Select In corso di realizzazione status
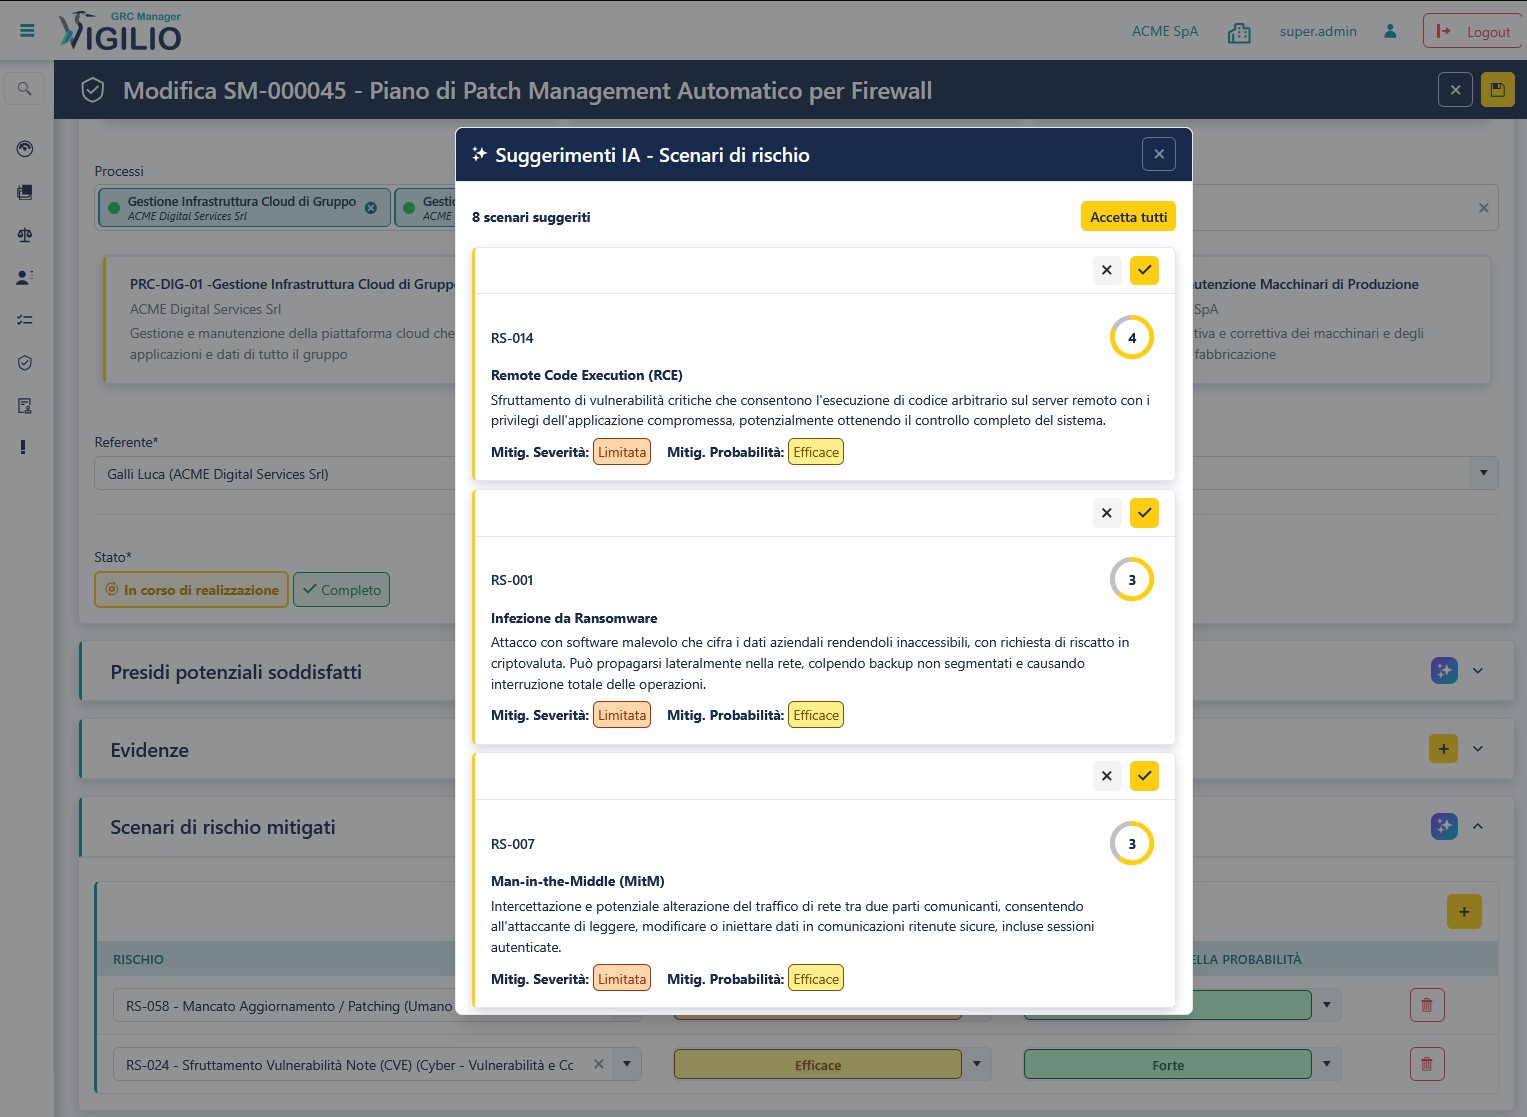1527x1117 pixels. click(x=192, y=590)
